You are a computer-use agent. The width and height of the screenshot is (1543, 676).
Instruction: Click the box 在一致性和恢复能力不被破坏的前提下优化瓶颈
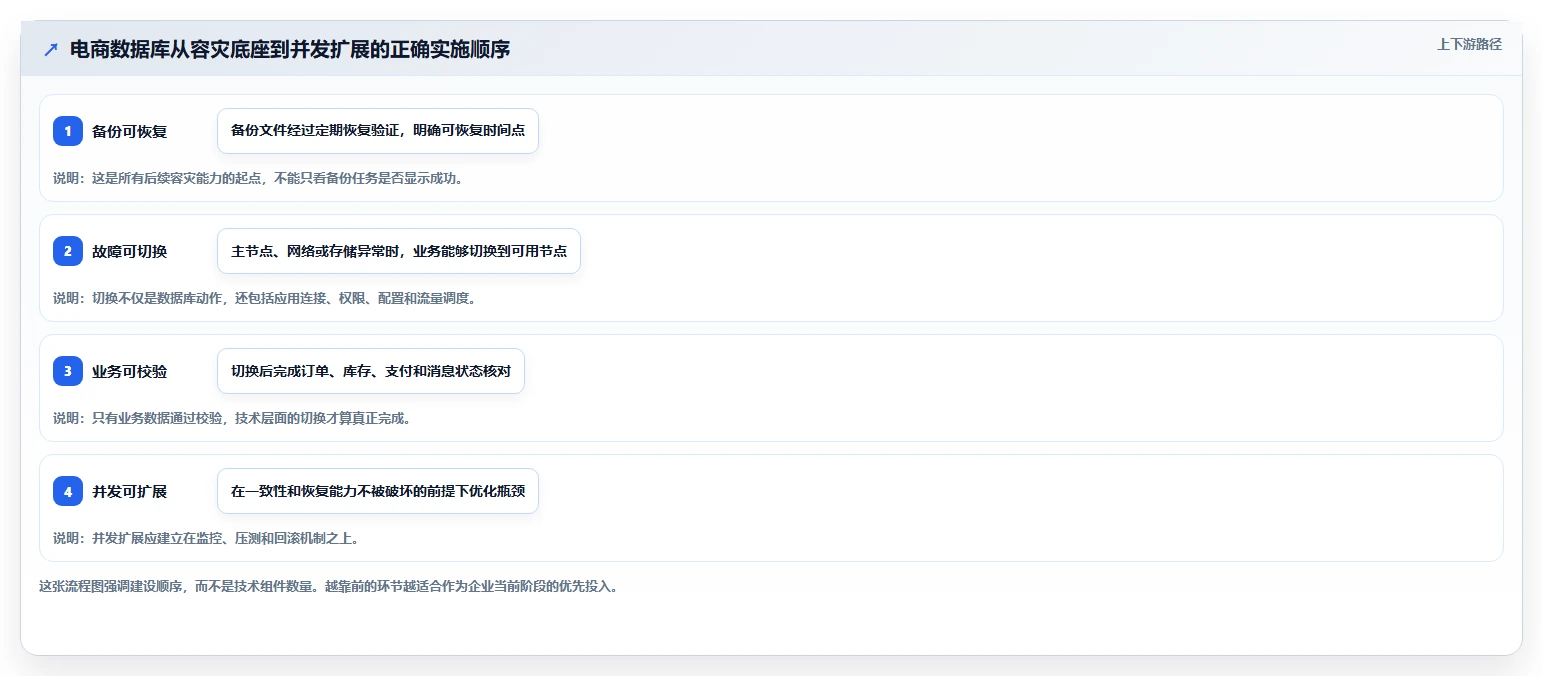click(378, 491)
